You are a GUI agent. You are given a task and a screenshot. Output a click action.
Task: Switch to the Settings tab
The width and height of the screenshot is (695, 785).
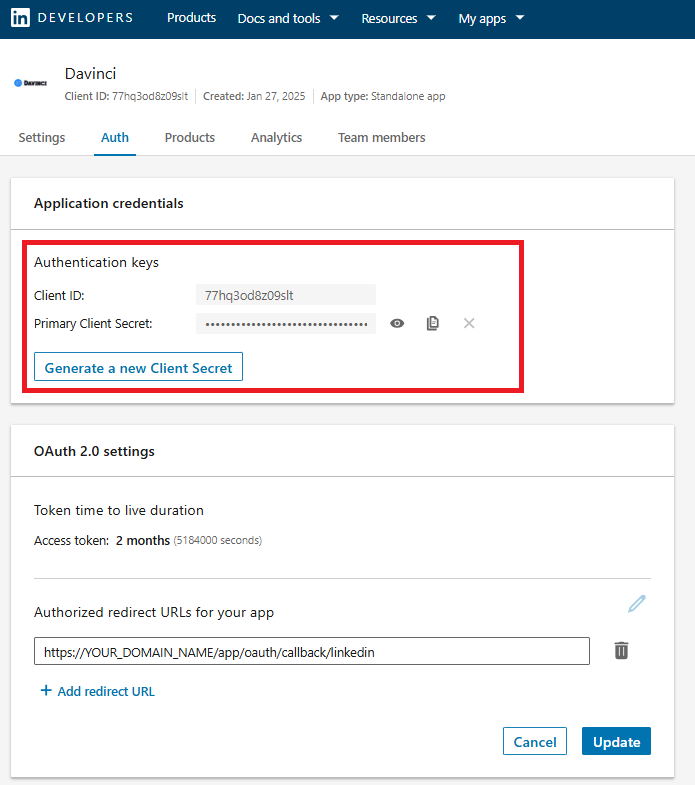click(42, 138)
